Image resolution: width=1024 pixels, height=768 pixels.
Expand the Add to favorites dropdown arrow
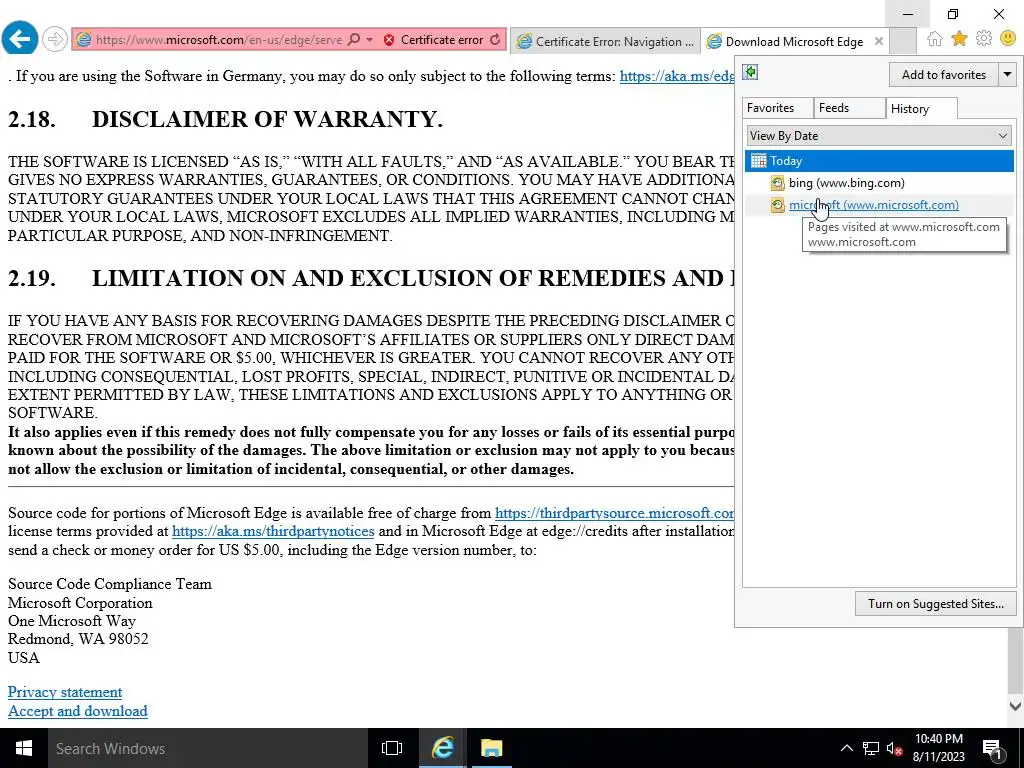pos(1007,74)
